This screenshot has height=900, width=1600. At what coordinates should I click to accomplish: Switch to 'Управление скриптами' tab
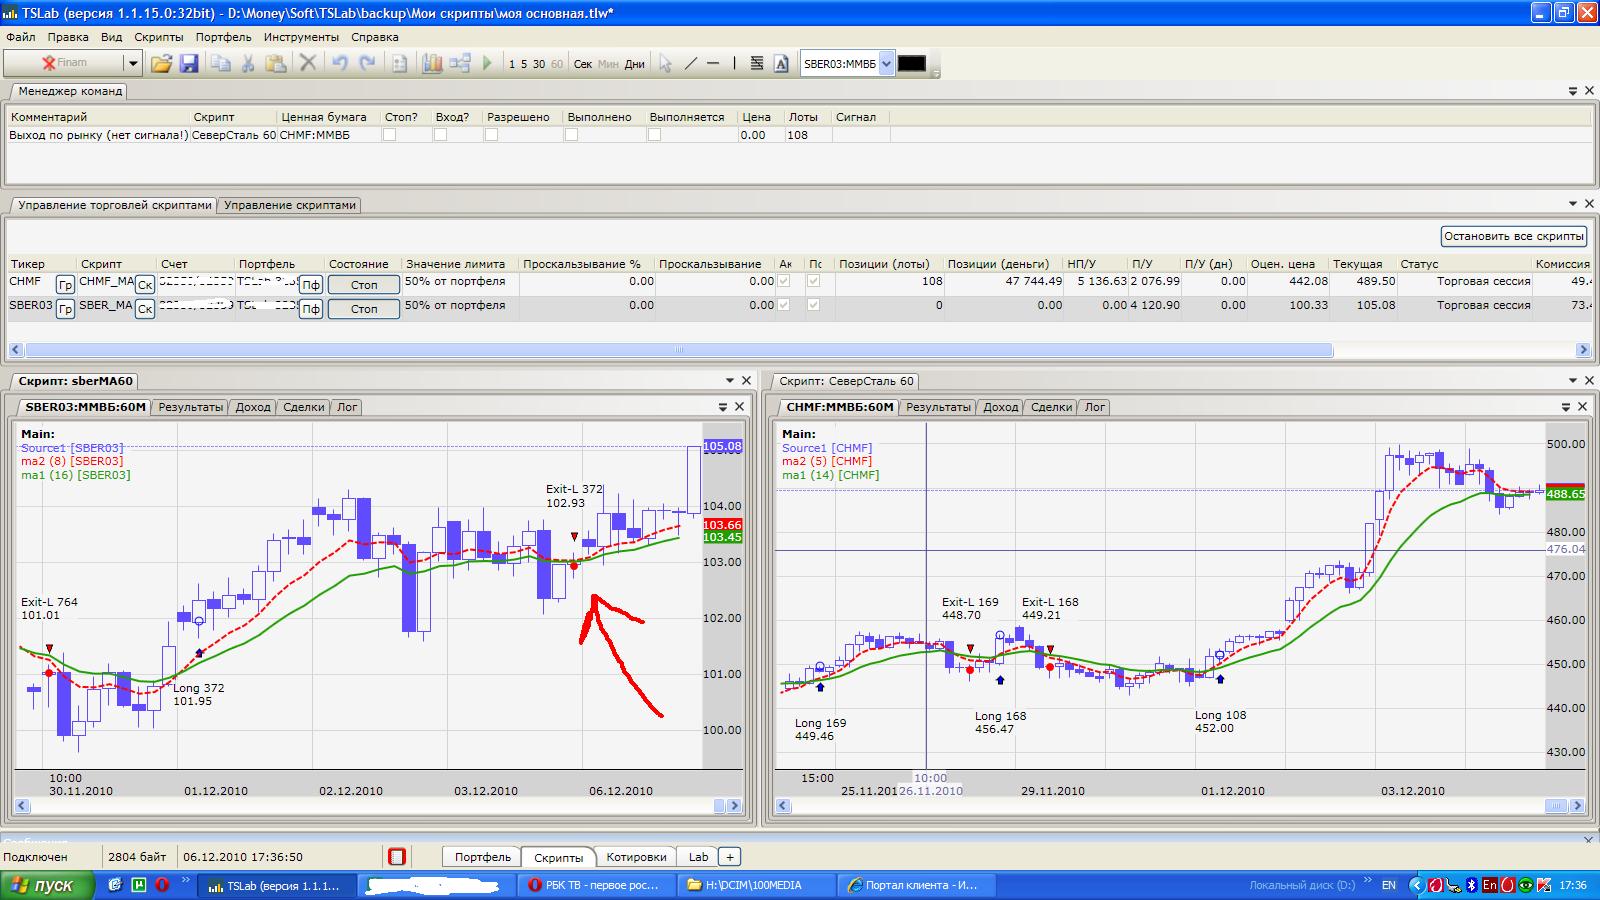click(x=290, y=205)
